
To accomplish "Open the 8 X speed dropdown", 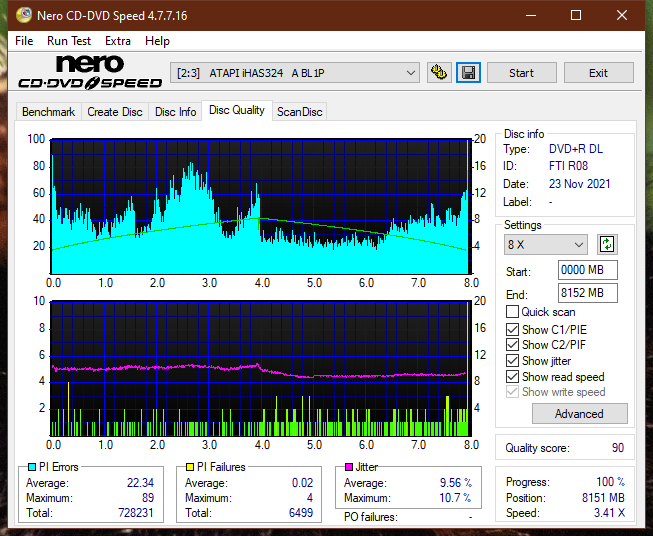I will (x=546, y=244).
